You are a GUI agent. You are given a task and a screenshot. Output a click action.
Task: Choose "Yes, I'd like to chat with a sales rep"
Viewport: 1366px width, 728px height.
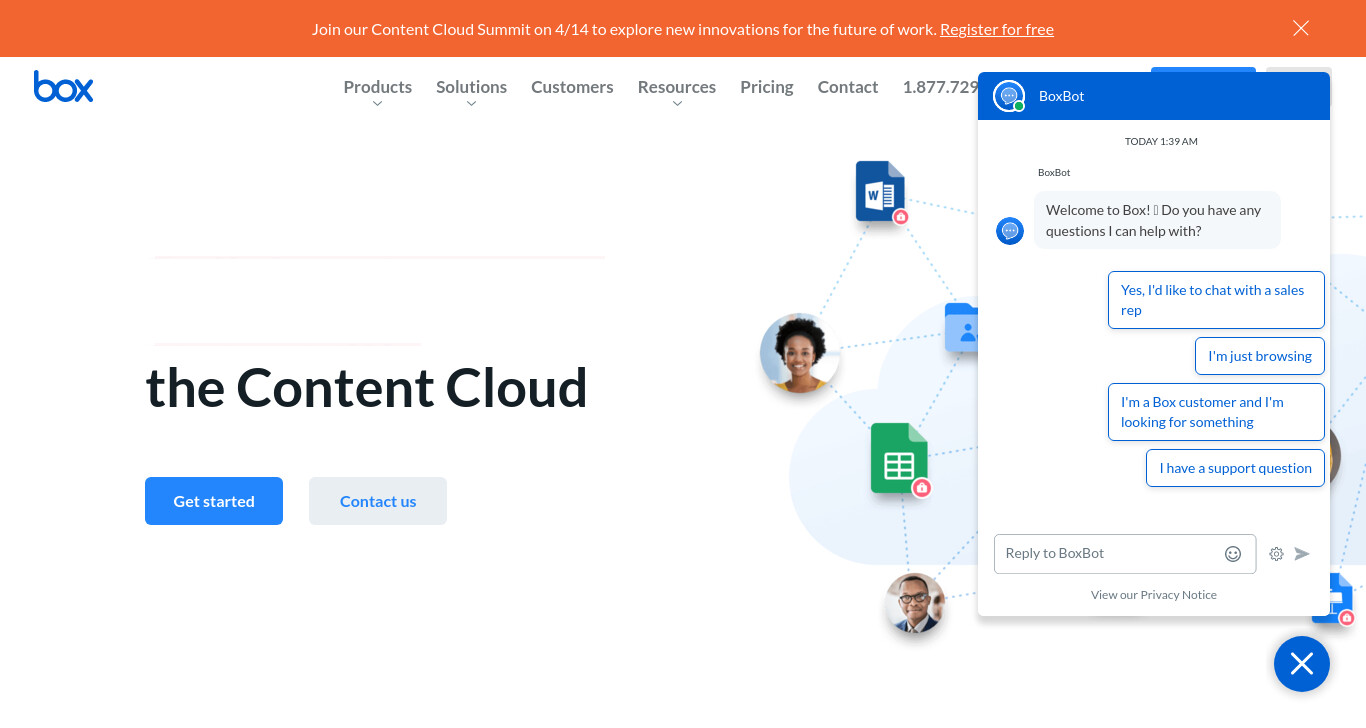coord(1216,300)
